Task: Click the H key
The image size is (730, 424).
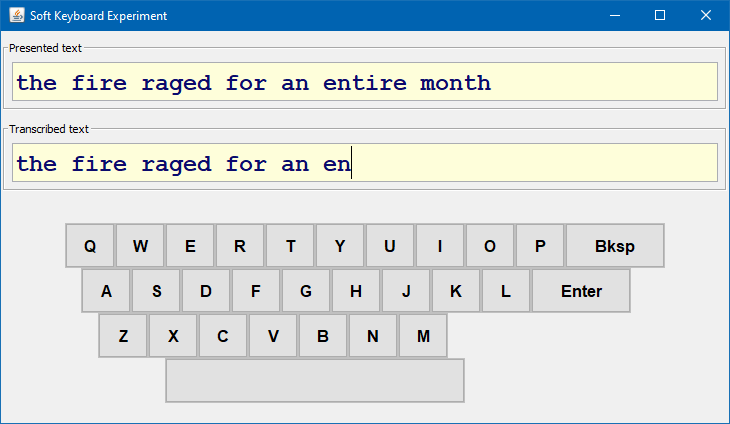Action: (356, 291)
